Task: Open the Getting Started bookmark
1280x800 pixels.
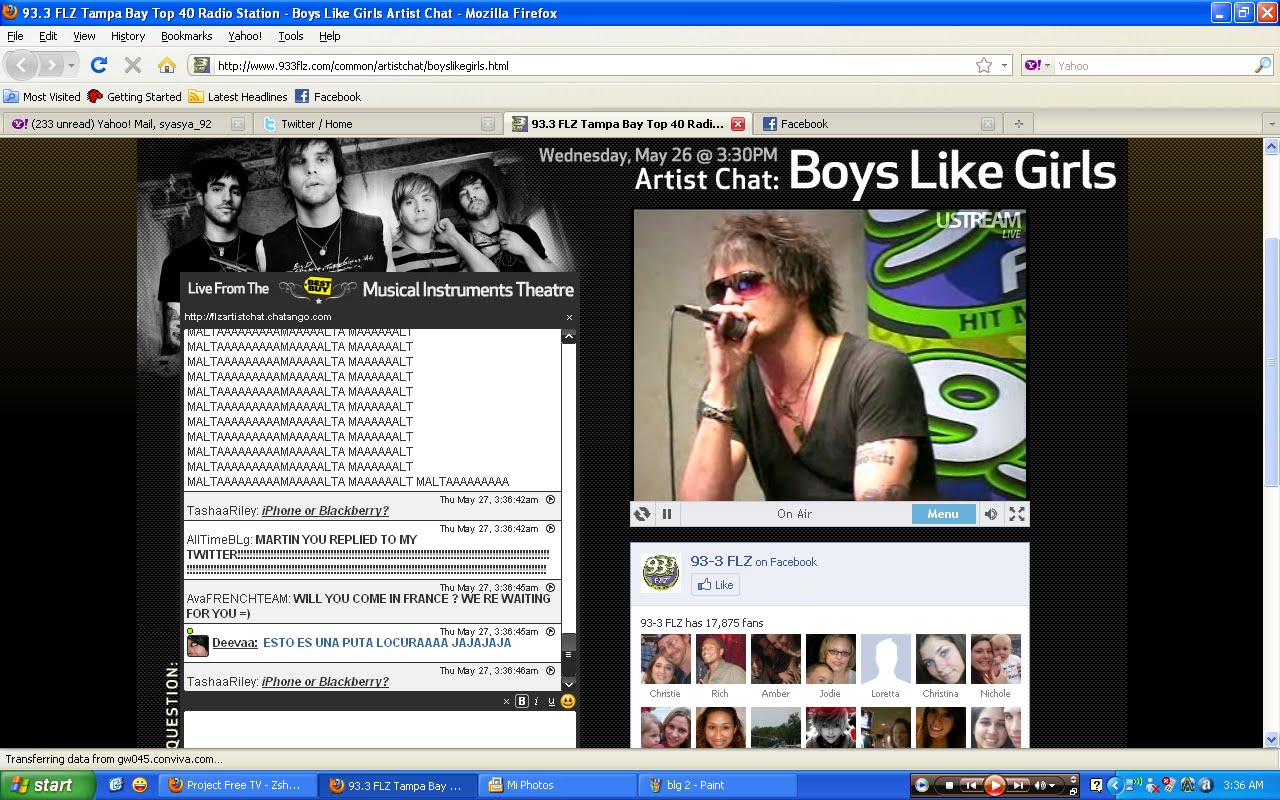Action: (x=135, y=97)
